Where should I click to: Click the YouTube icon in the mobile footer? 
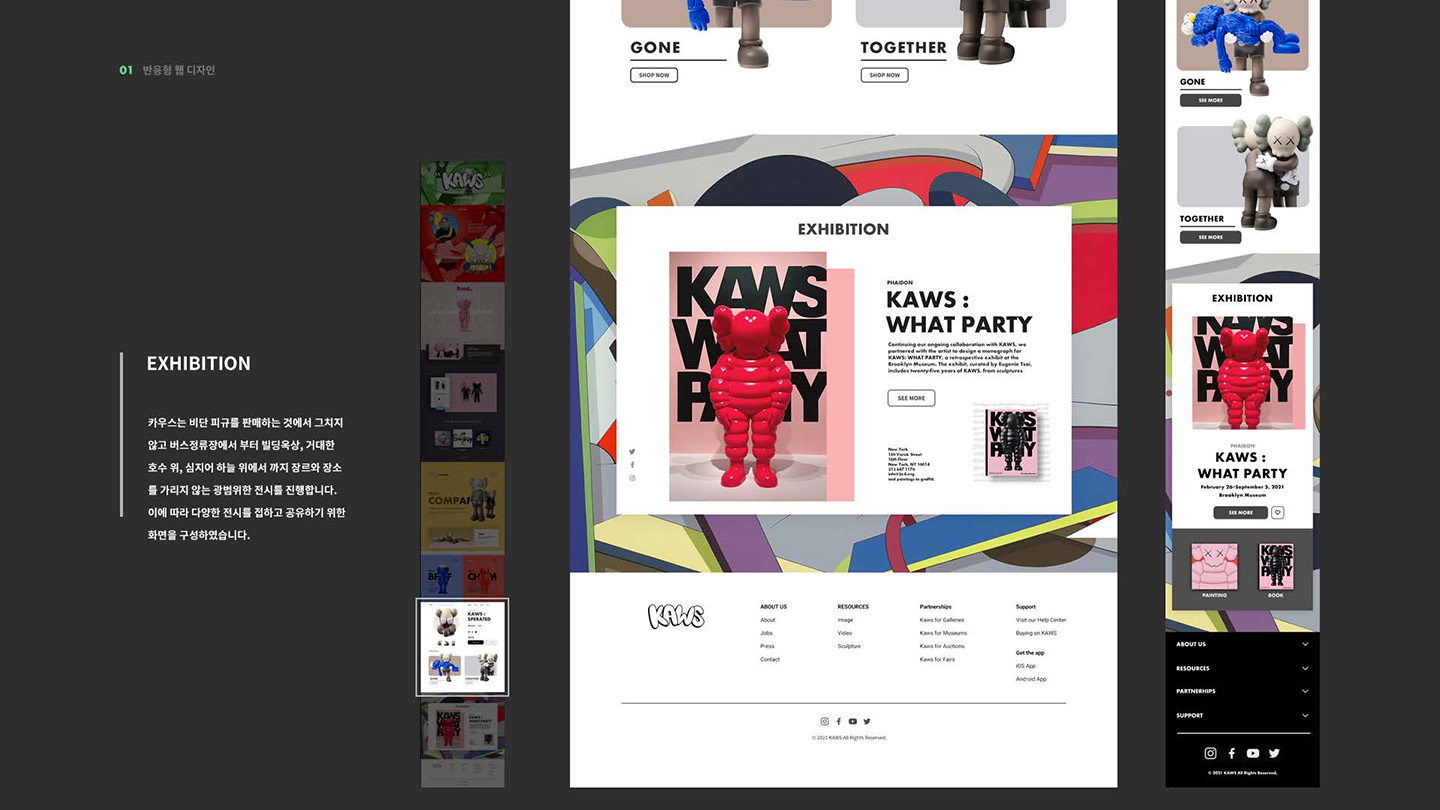[1253, 753]
